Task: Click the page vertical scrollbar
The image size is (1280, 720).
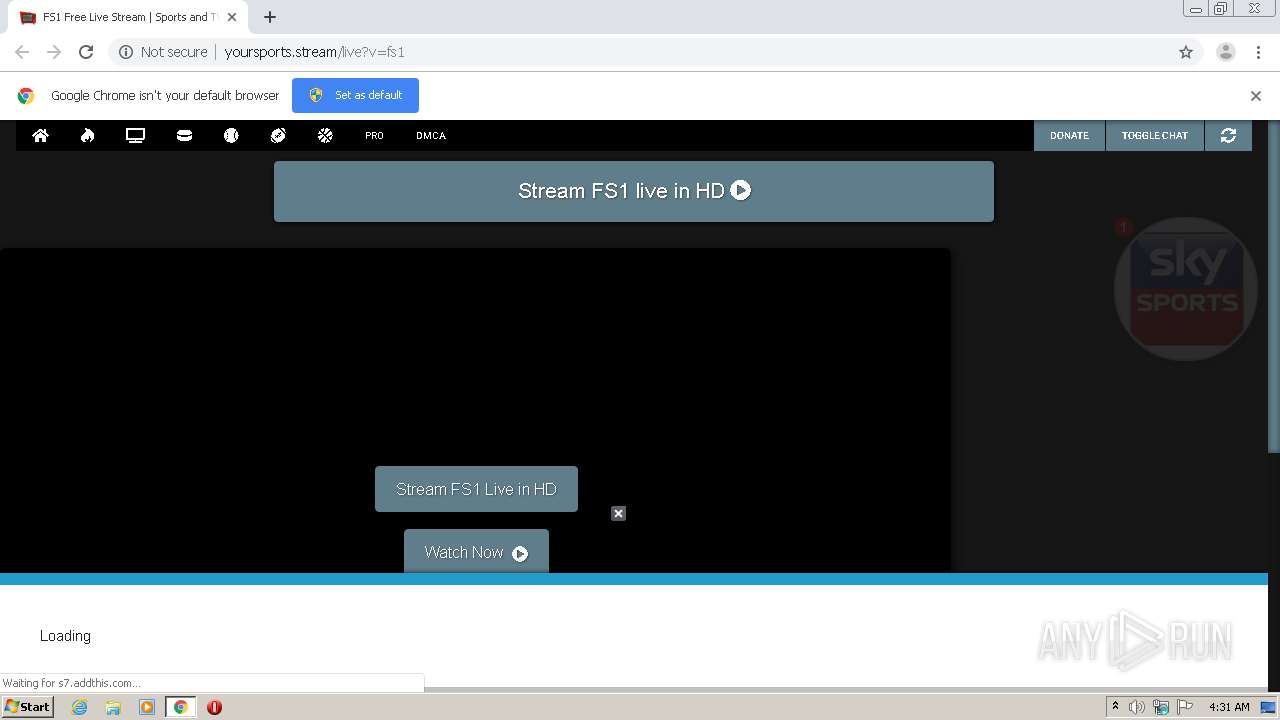Action: pyautogui.click(x=1274, y=285)
